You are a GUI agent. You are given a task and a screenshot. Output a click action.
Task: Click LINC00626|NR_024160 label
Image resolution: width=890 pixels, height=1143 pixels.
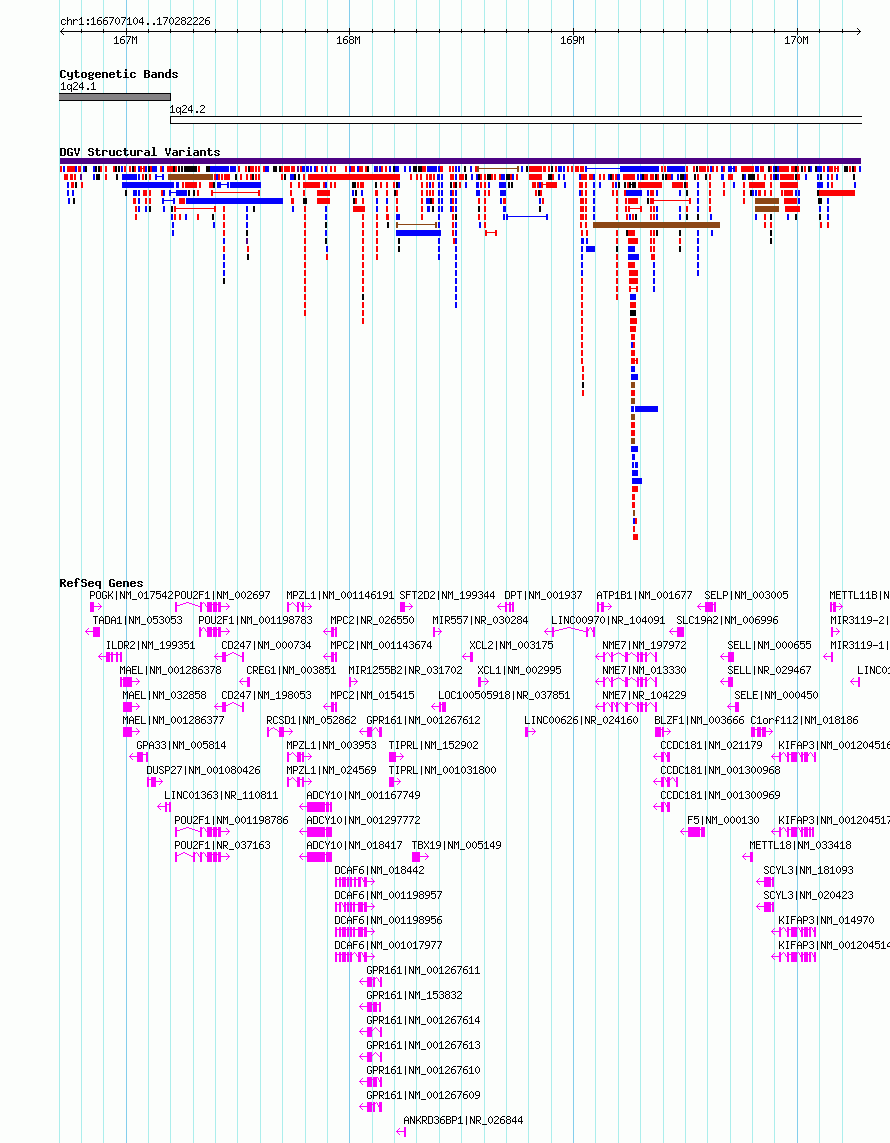point(581,720)
